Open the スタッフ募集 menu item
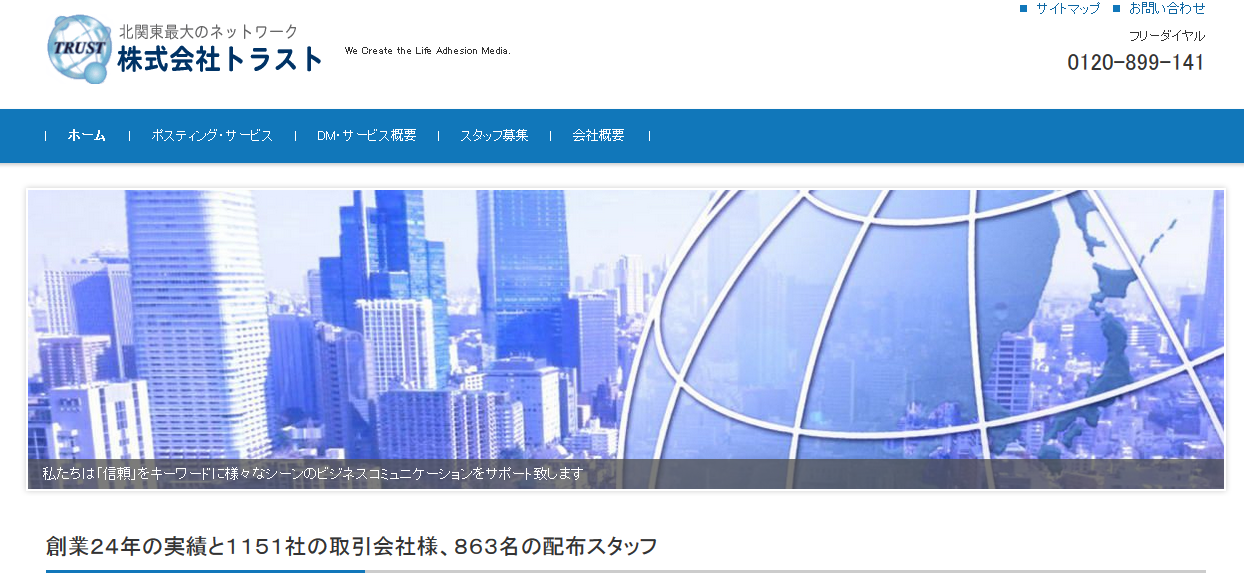This screenshot has height=585, width=1244. (x=494, y=136)
